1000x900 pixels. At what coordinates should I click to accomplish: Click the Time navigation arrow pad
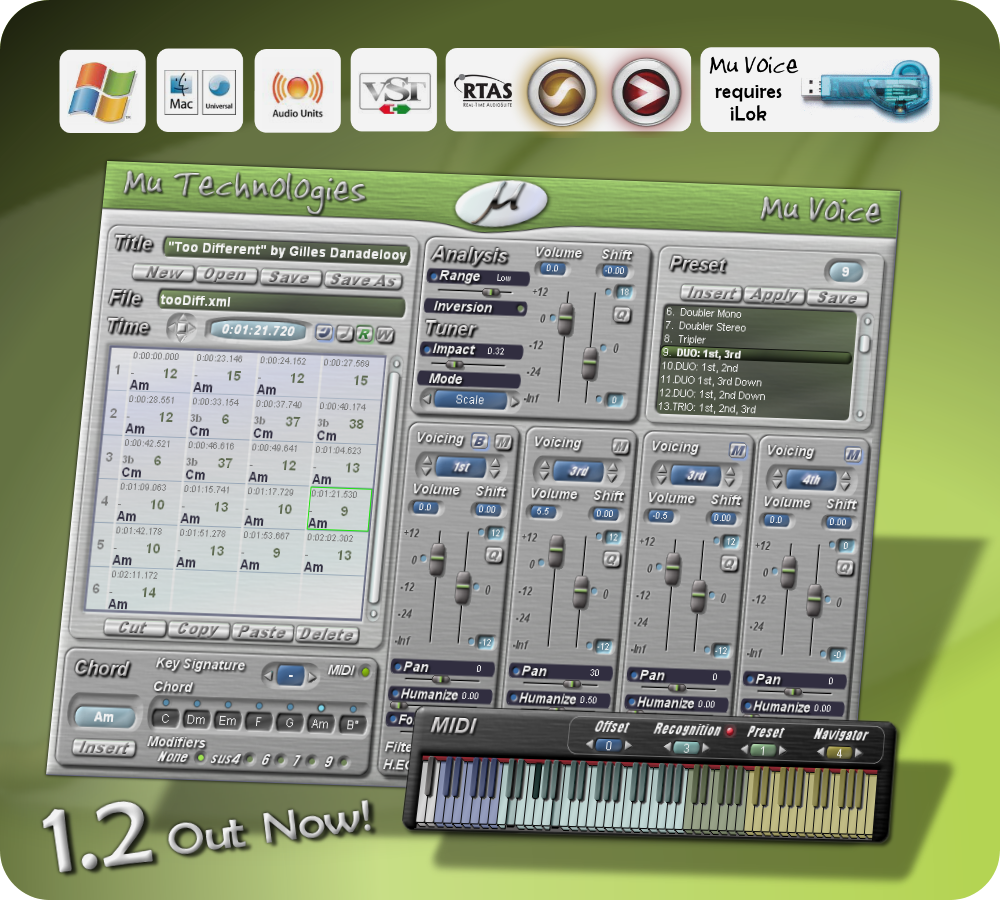click(182, 328)
